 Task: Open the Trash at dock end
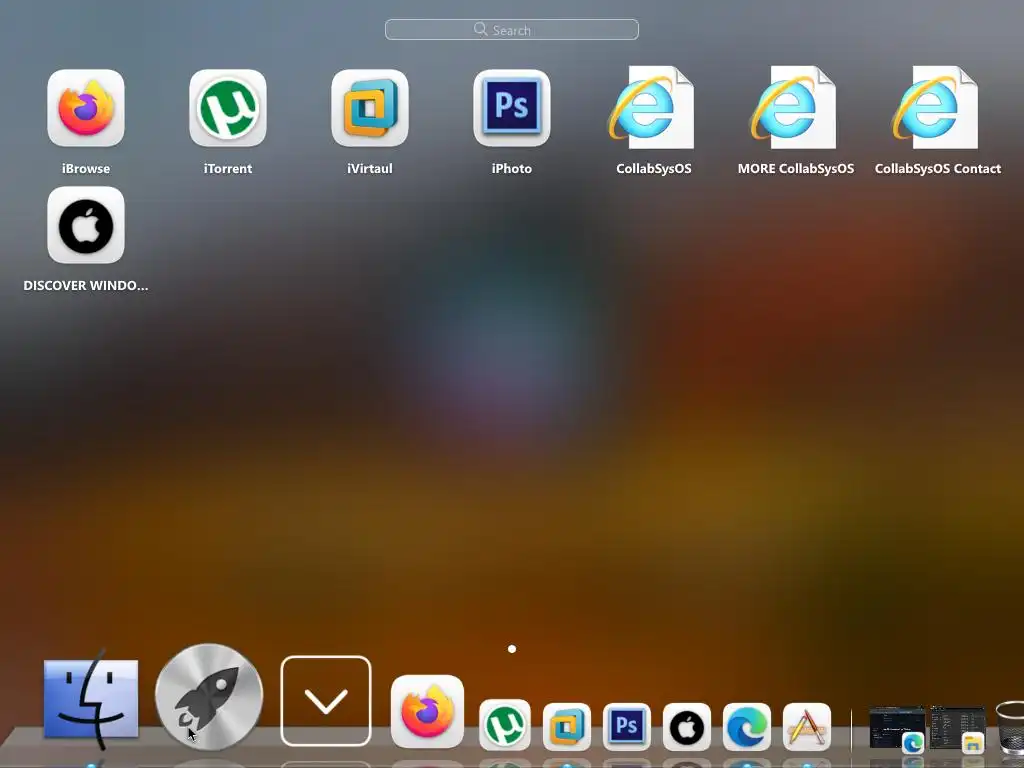[x=1010, y=727]
